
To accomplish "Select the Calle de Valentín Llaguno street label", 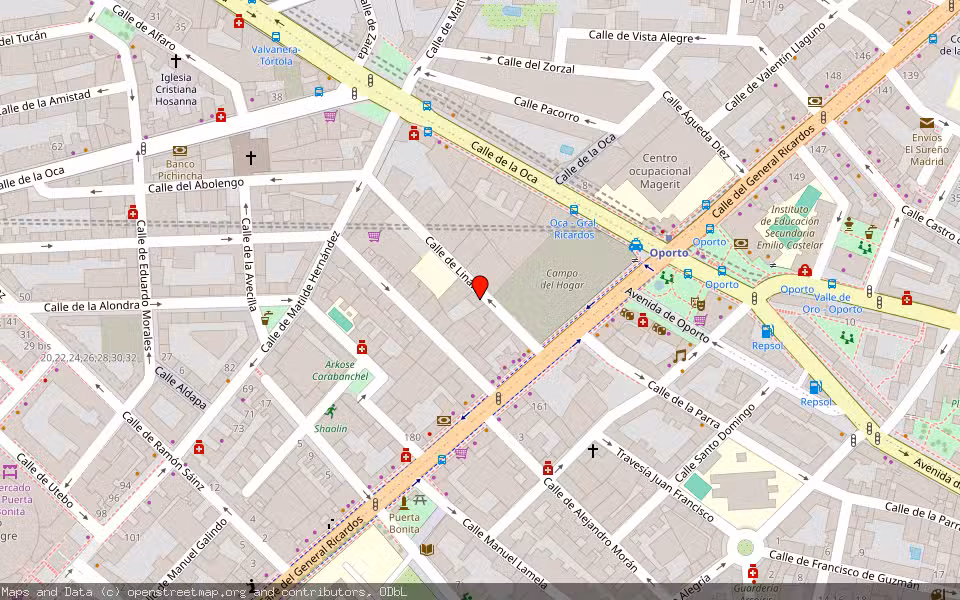I will 774,67.
